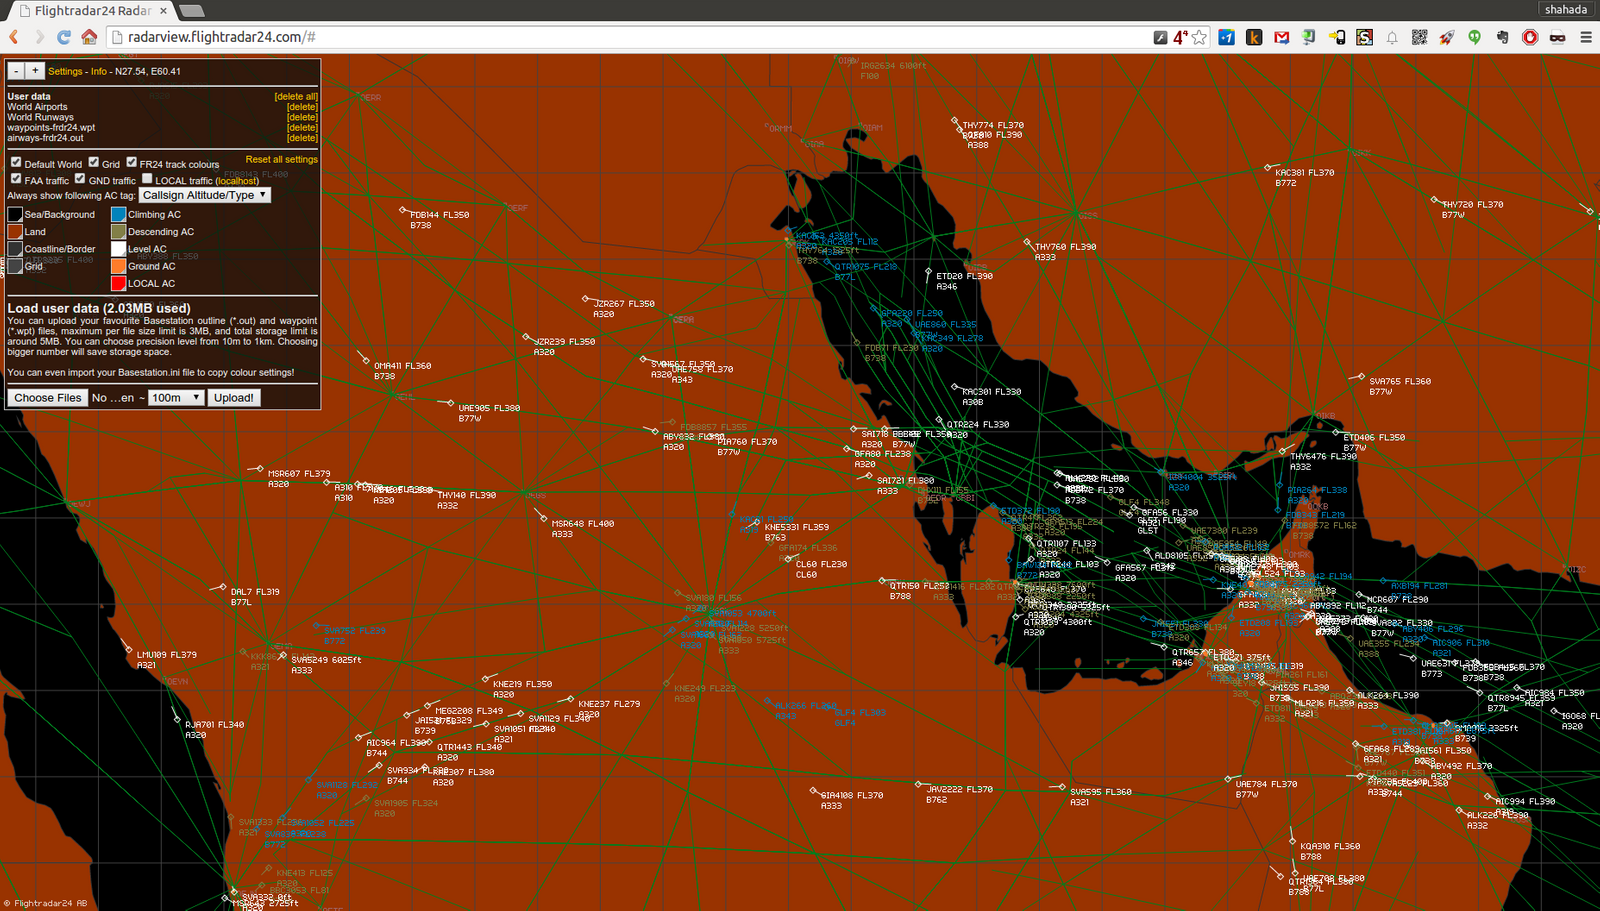Pick Coastline/Border colour swatch
1600x911 pixels.
click(x=15, y=249)
